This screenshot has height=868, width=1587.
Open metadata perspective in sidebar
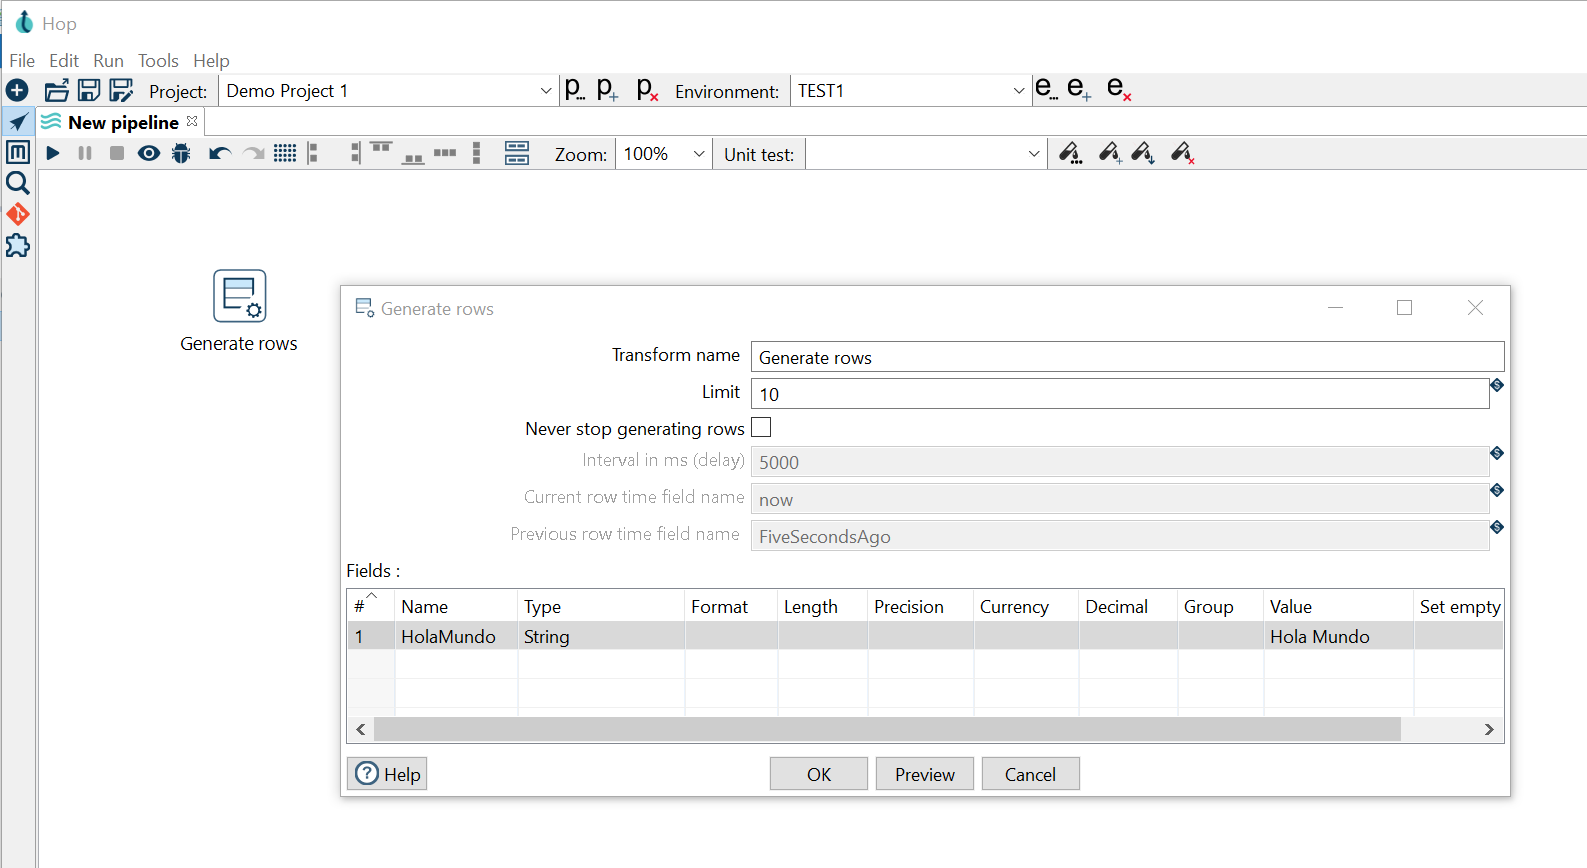(x=18, y=152)
